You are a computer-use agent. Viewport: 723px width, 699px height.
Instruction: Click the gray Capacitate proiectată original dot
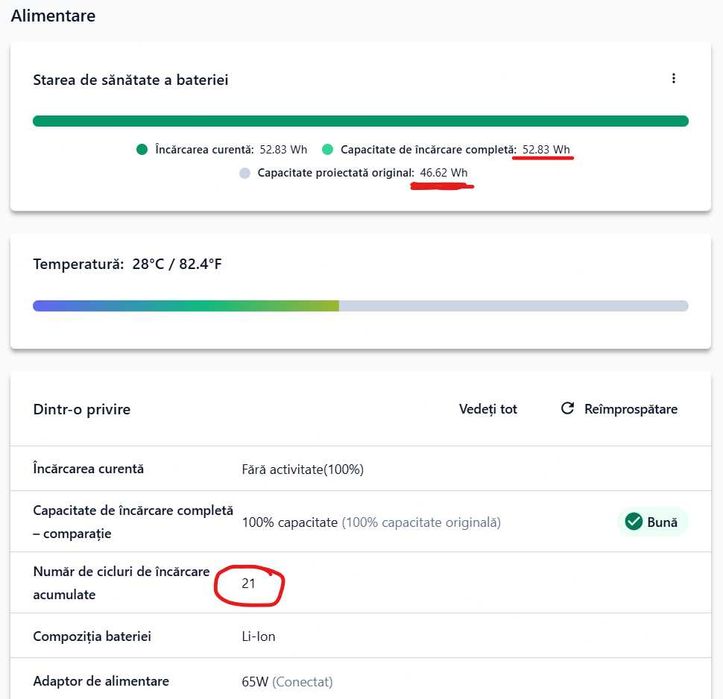[245, 173]
